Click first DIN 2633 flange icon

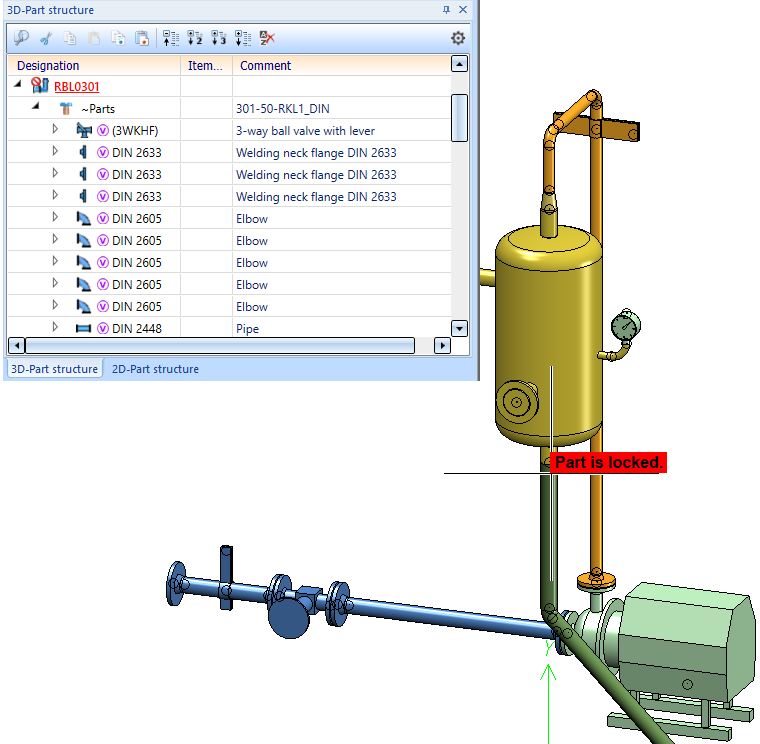point(83,152)
